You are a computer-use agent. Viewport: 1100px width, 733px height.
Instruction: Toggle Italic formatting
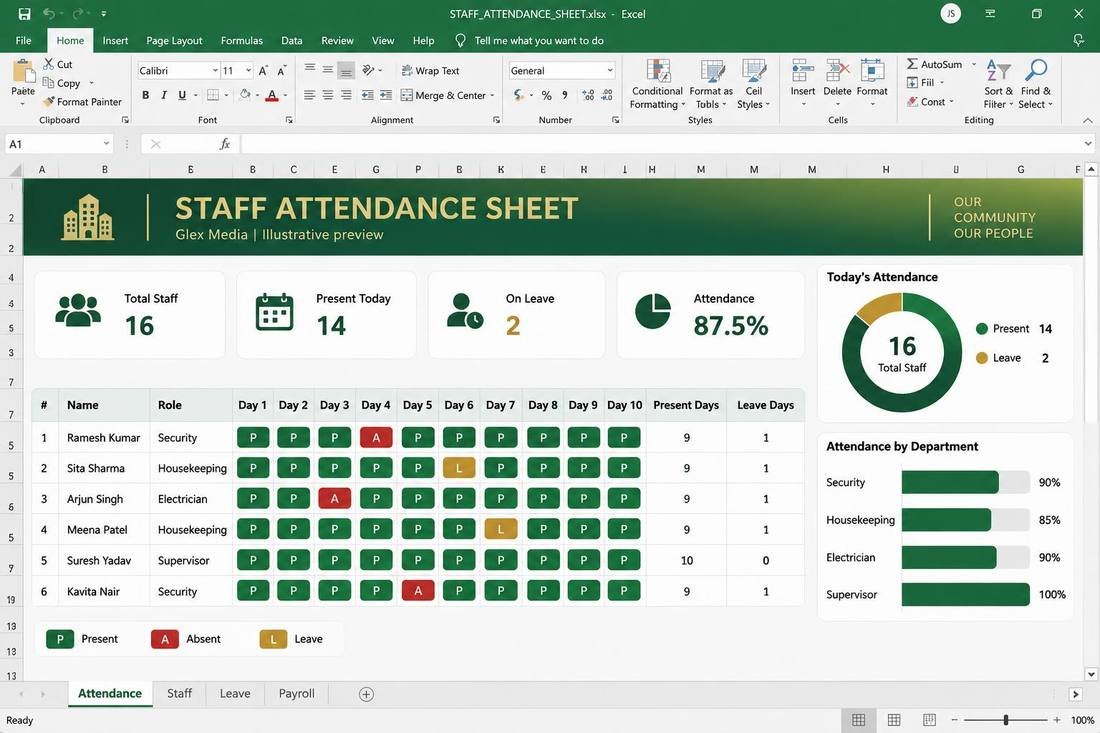163,95
